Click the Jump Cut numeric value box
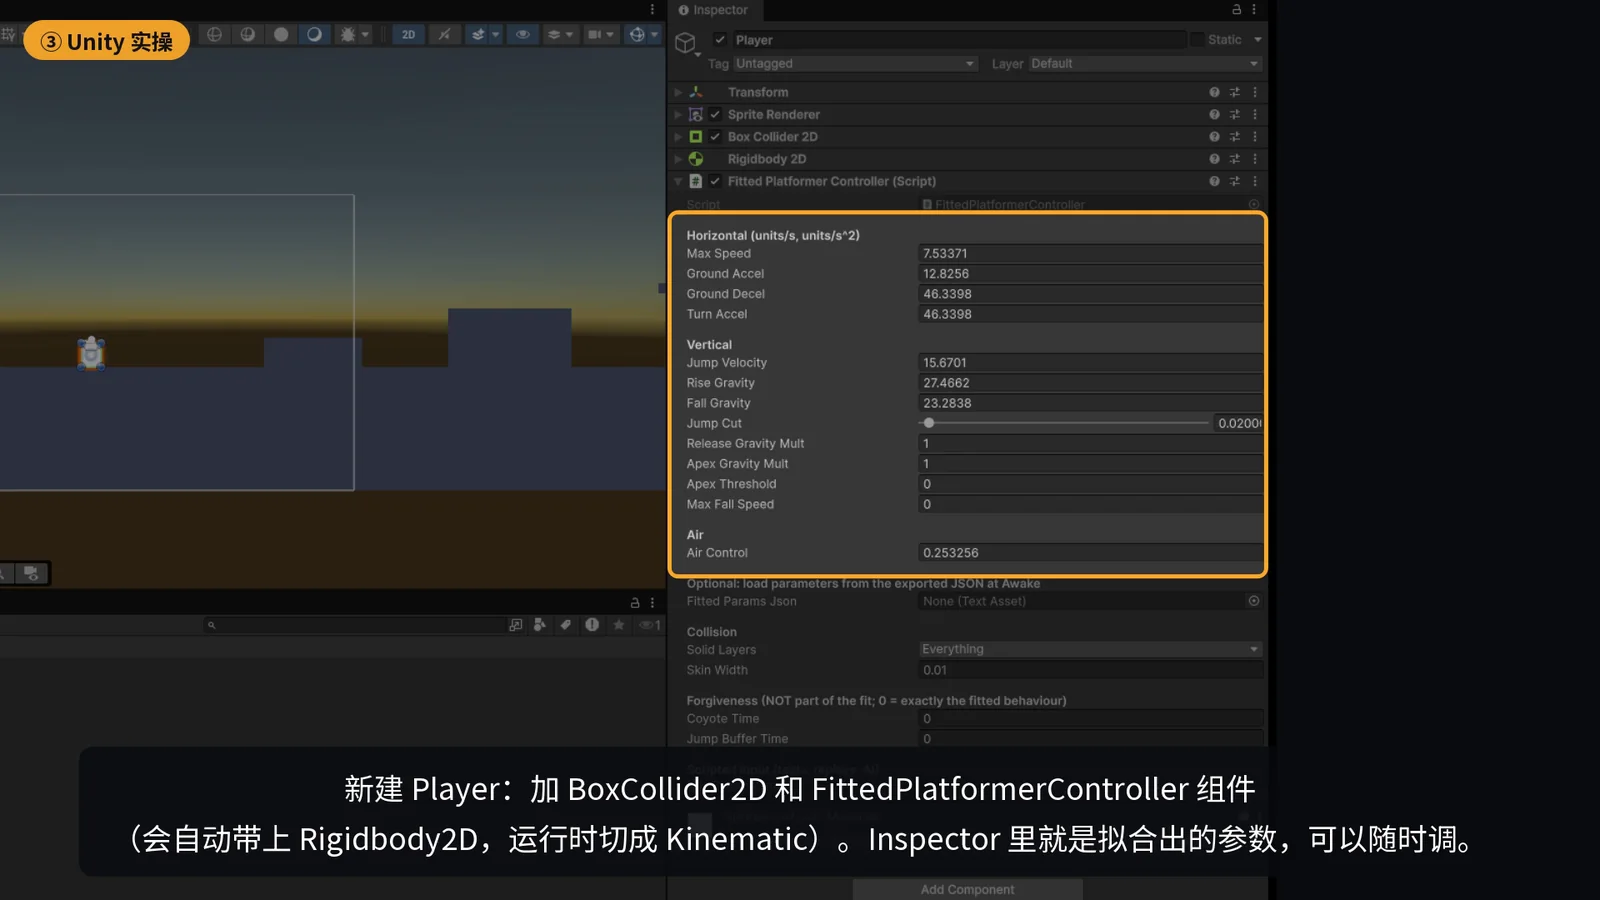The height and width of the screenshot is (900, 1600). click(1238, 423)
